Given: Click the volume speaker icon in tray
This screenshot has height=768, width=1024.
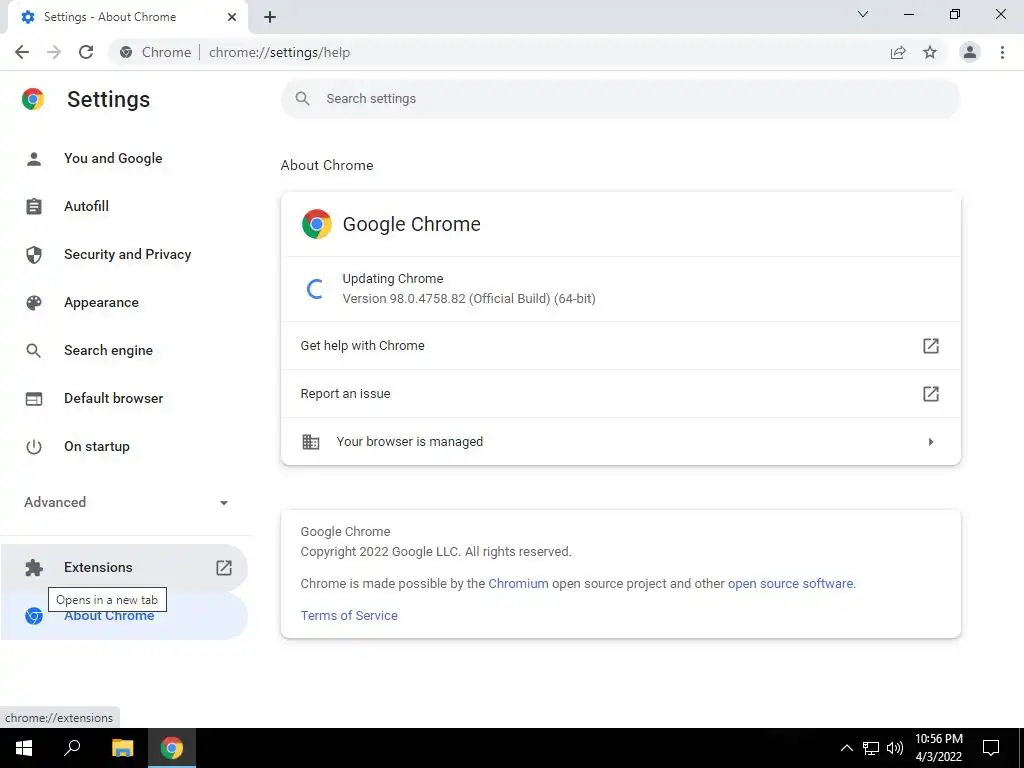Looking at the screenshot, I should (x=895, y=748).
